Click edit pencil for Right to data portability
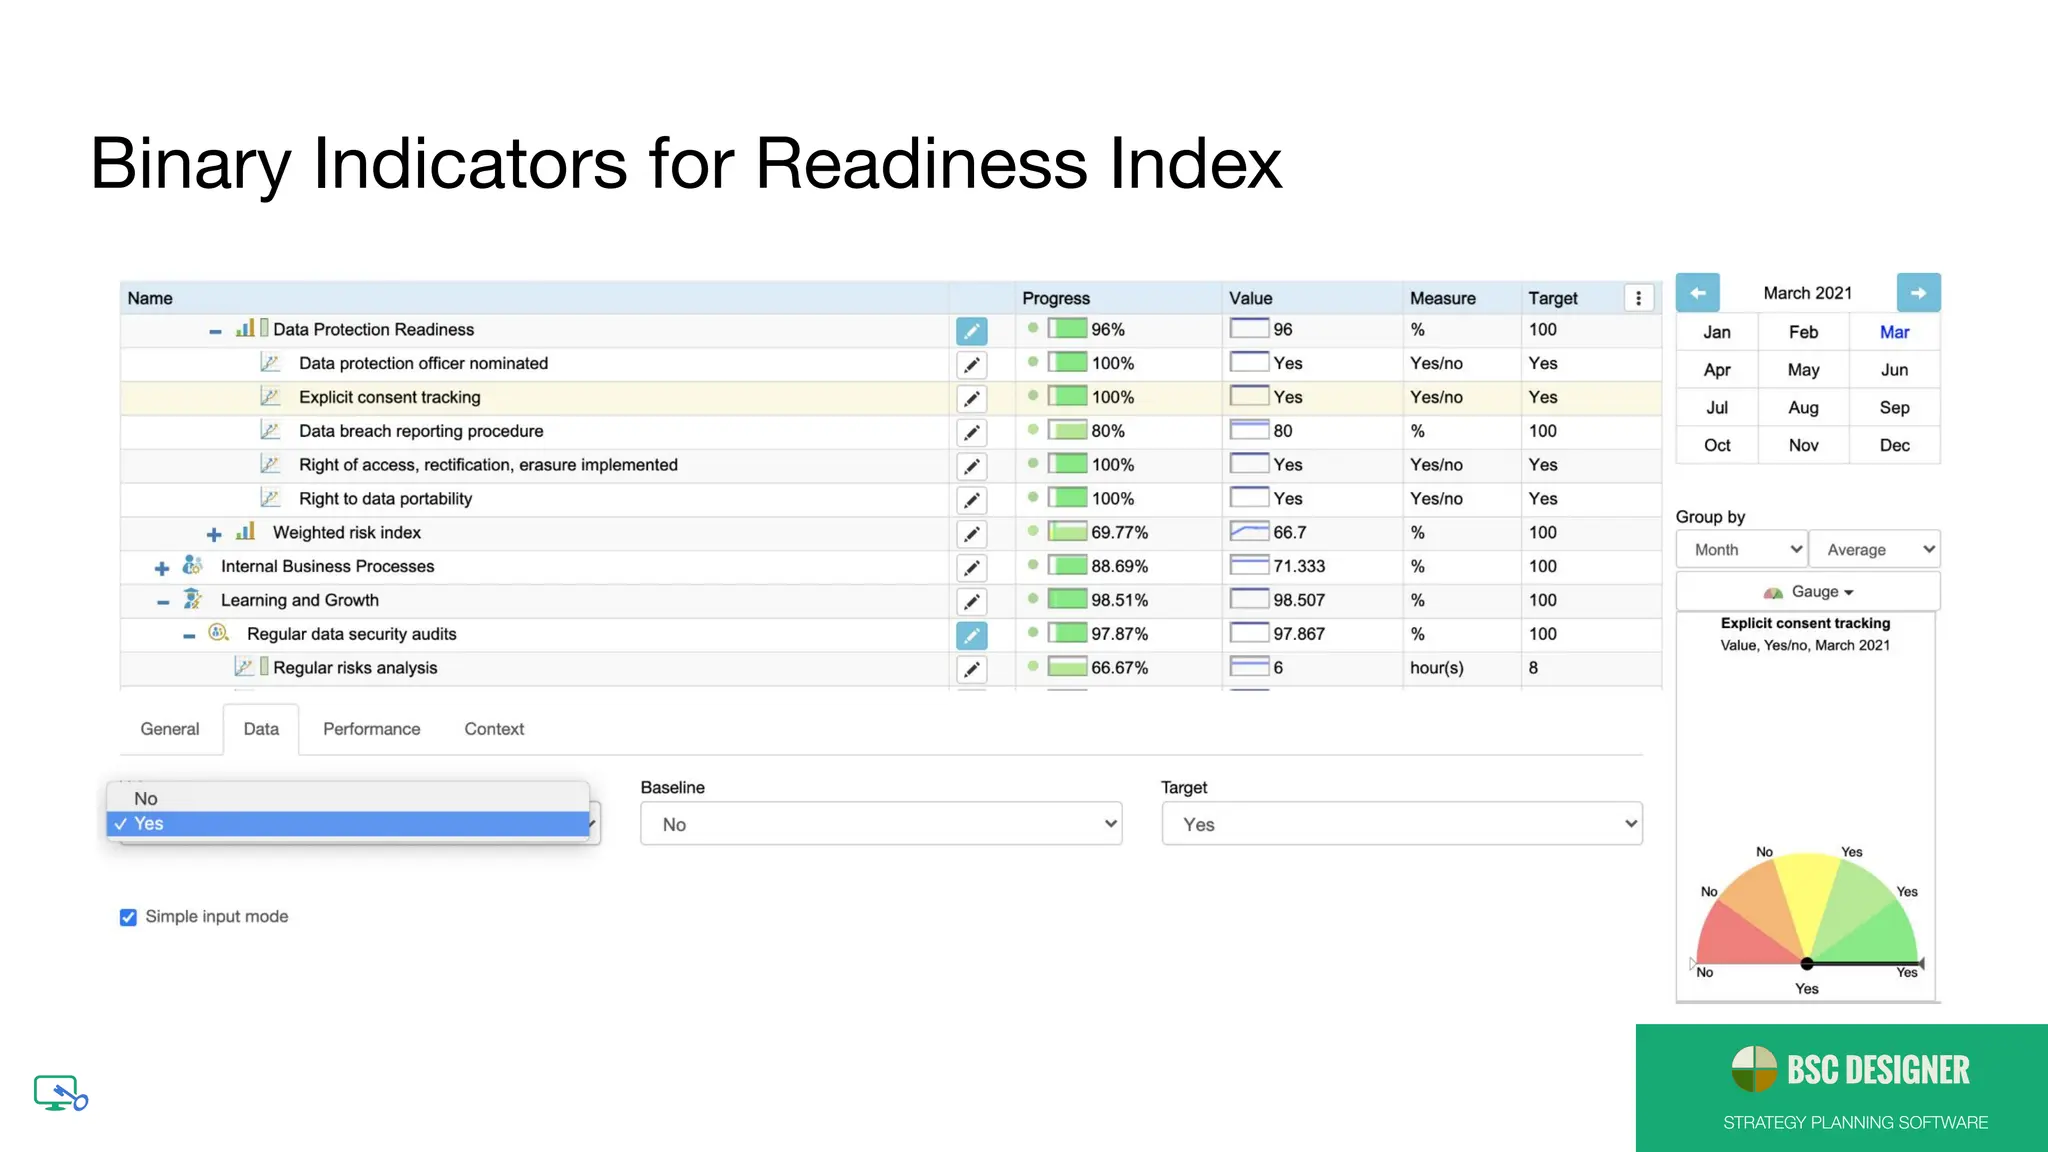2048x1152 pixels. click(x=971, y=500)
